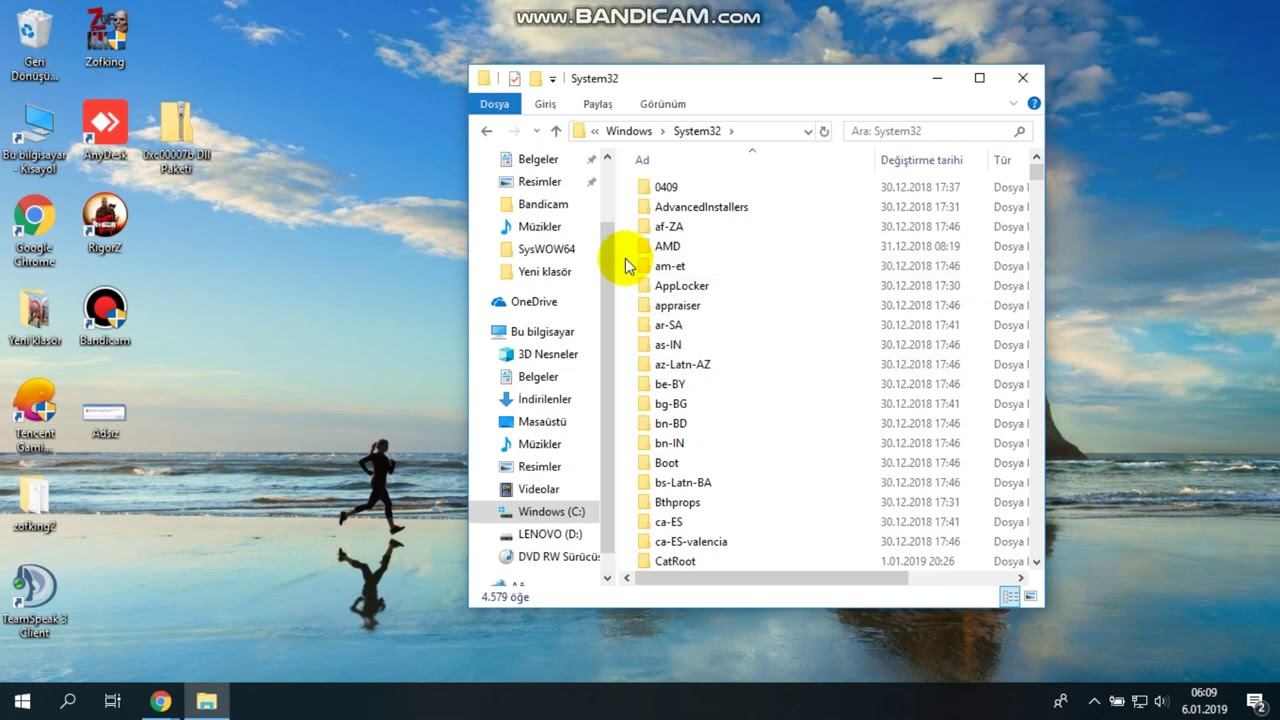The image size is (1280, 720).
Task: Open TeamSpeak 3 Client shortcut
Action: [35, 602]
